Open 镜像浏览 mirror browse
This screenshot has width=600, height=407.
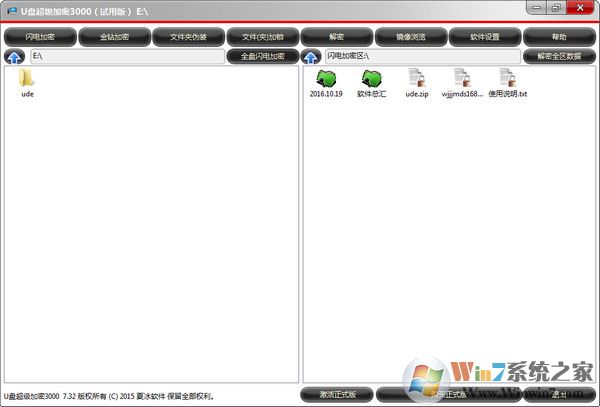[x=411, y=37]
